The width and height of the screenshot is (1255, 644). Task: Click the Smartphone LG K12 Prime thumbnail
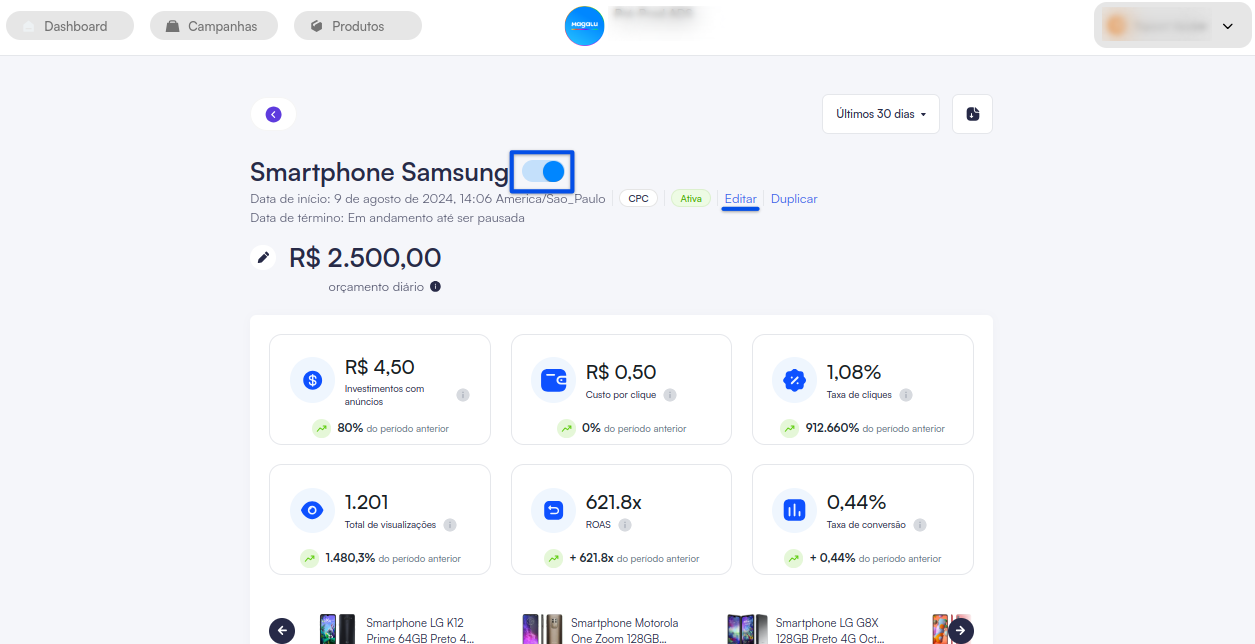(337, 630)
